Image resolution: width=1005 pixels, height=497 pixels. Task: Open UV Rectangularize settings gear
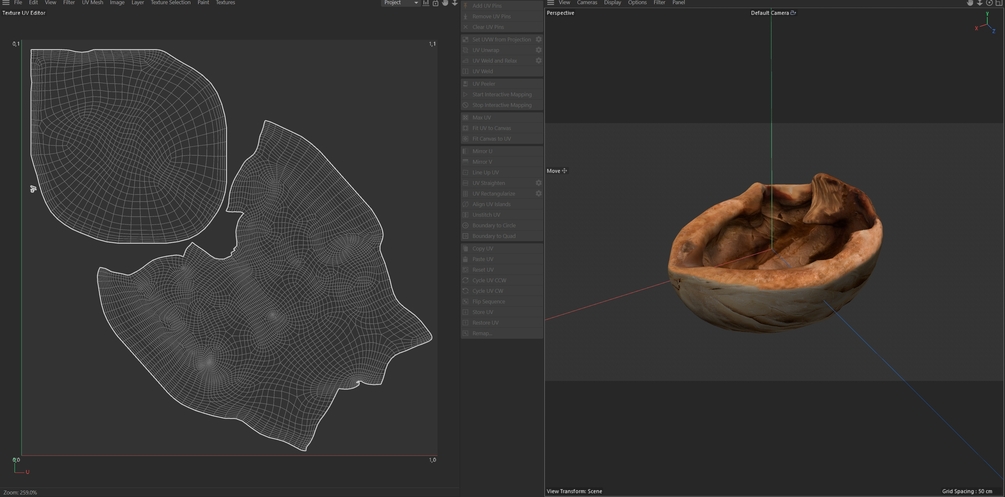[x=539, y=193]
